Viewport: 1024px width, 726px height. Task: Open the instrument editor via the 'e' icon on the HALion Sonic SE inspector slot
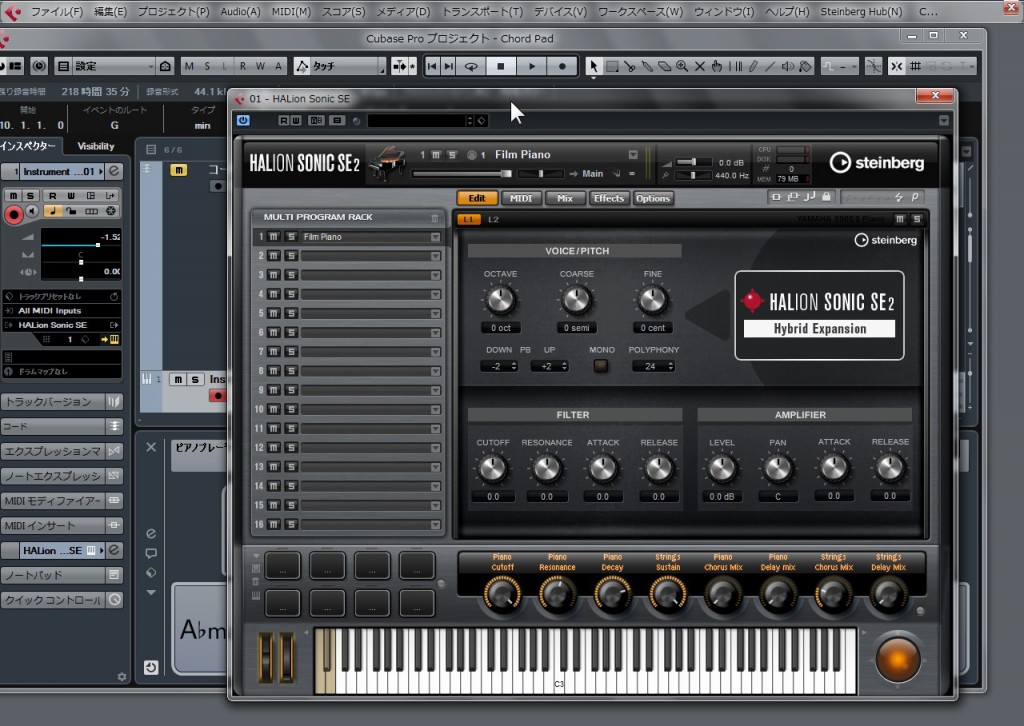coord(115,549)
